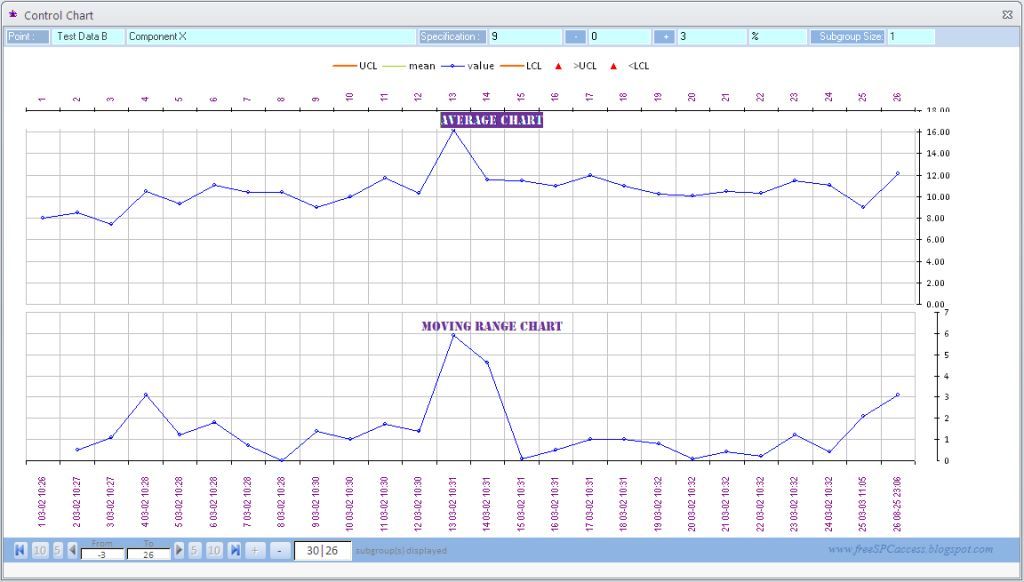The height and width of the screenshot is (582, 1024).
Task: Select the Specification value field showing 9
Action: point(525,37)
